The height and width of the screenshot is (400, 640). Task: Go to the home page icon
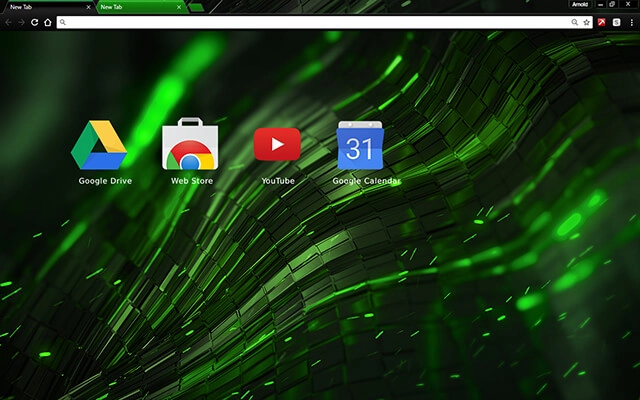pyautogui.click(x=48, y=22)
